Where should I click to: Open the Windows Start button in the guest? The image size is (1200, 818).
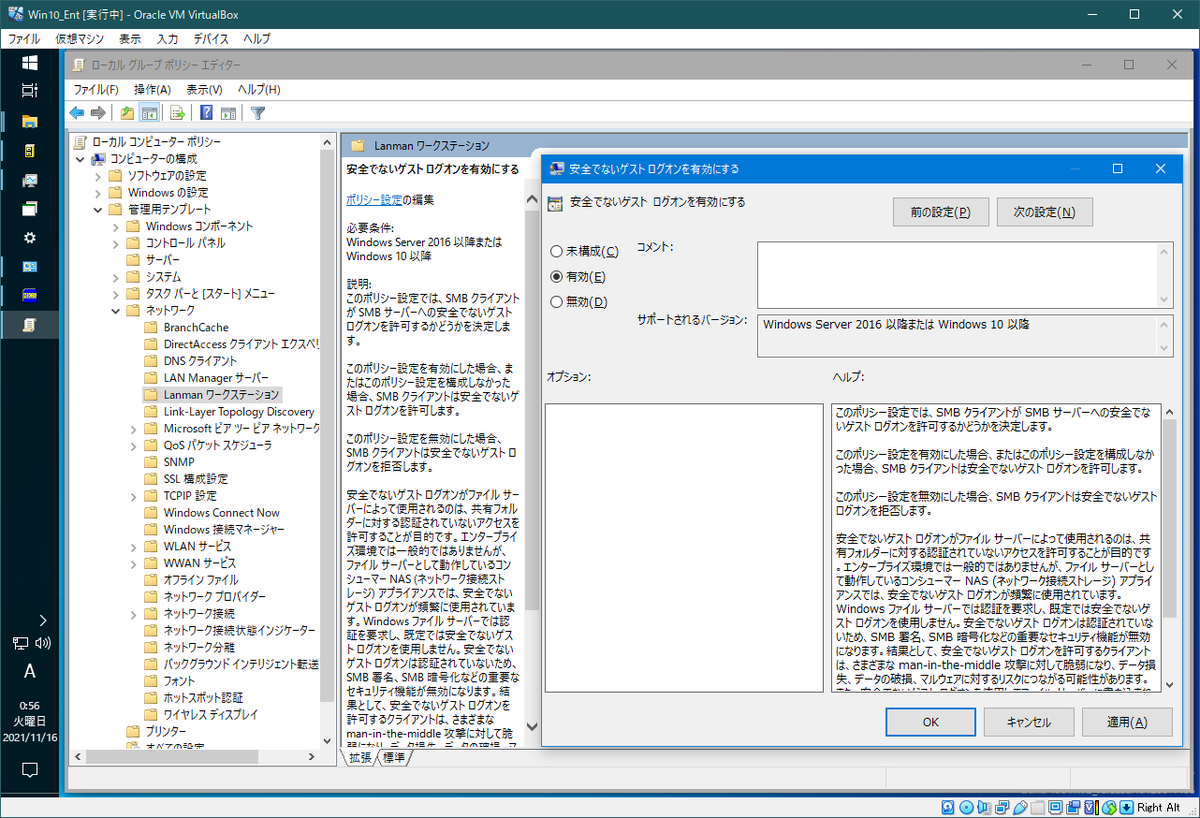30,62
